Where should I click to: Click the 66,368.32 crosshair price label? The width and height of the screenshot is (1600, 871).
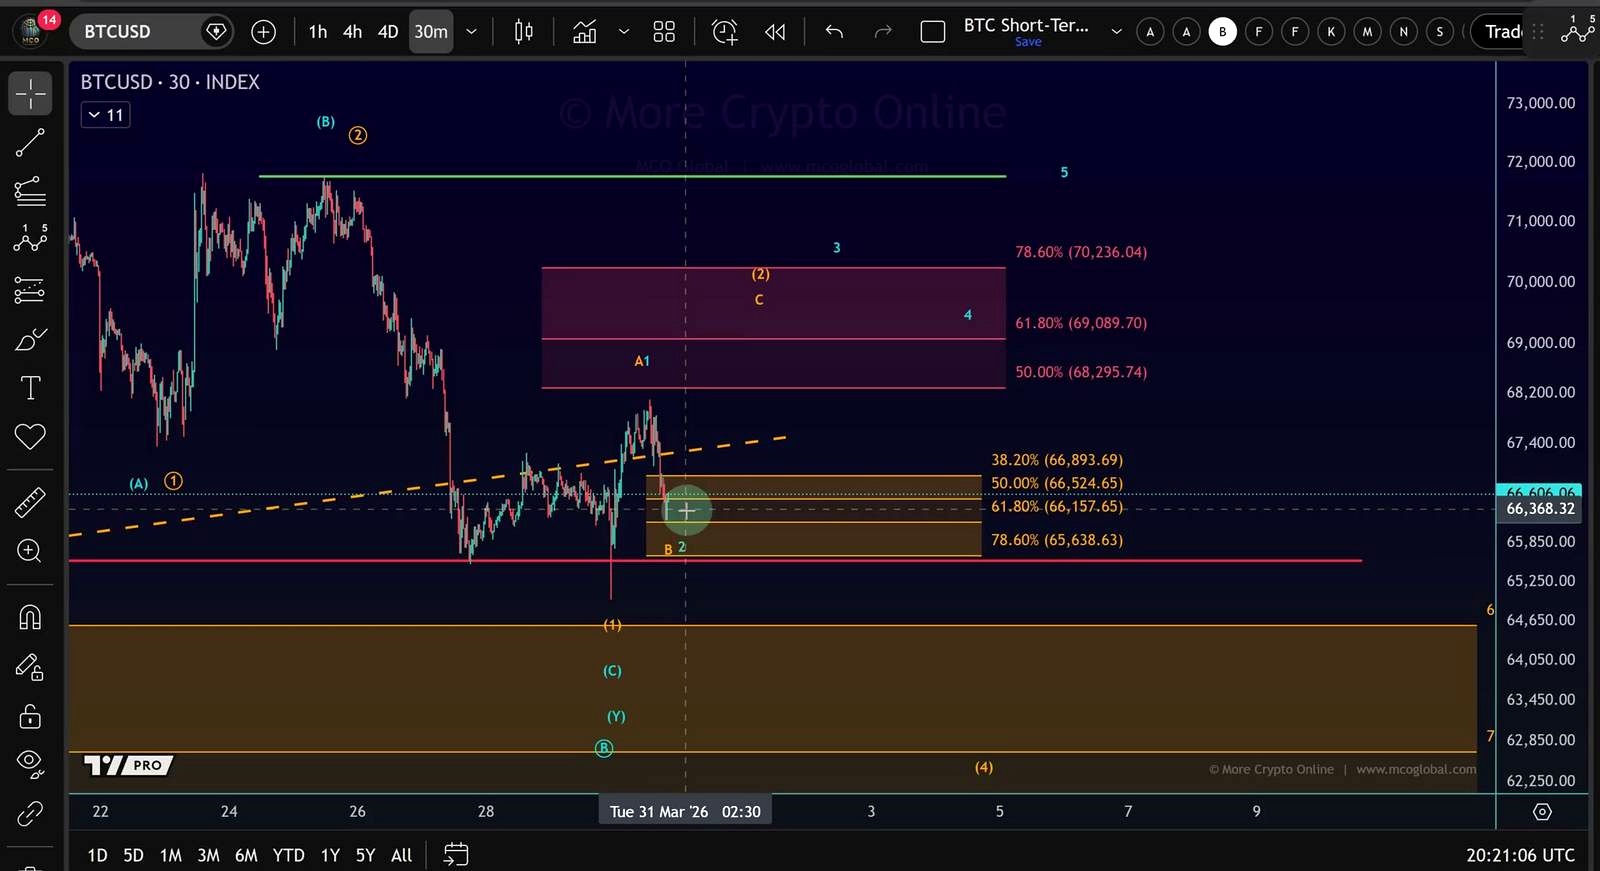pyautogui.click(x=1540, y=508)
